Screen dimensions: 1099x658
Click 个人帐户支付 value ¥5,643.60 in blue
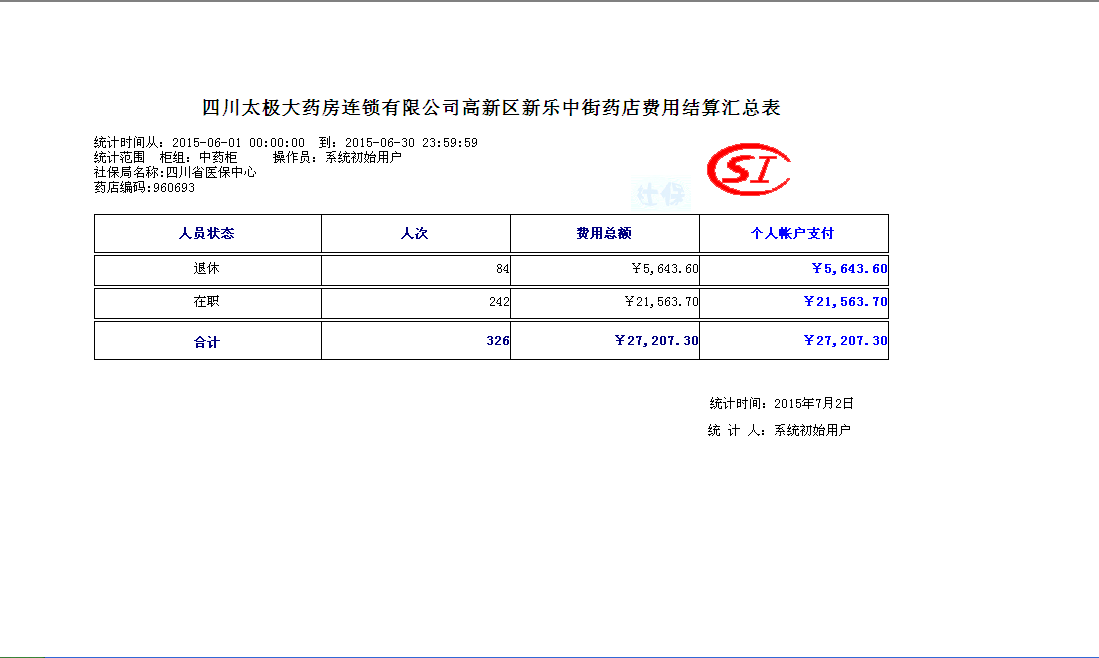pyautogui.click(x=849, y=268)
